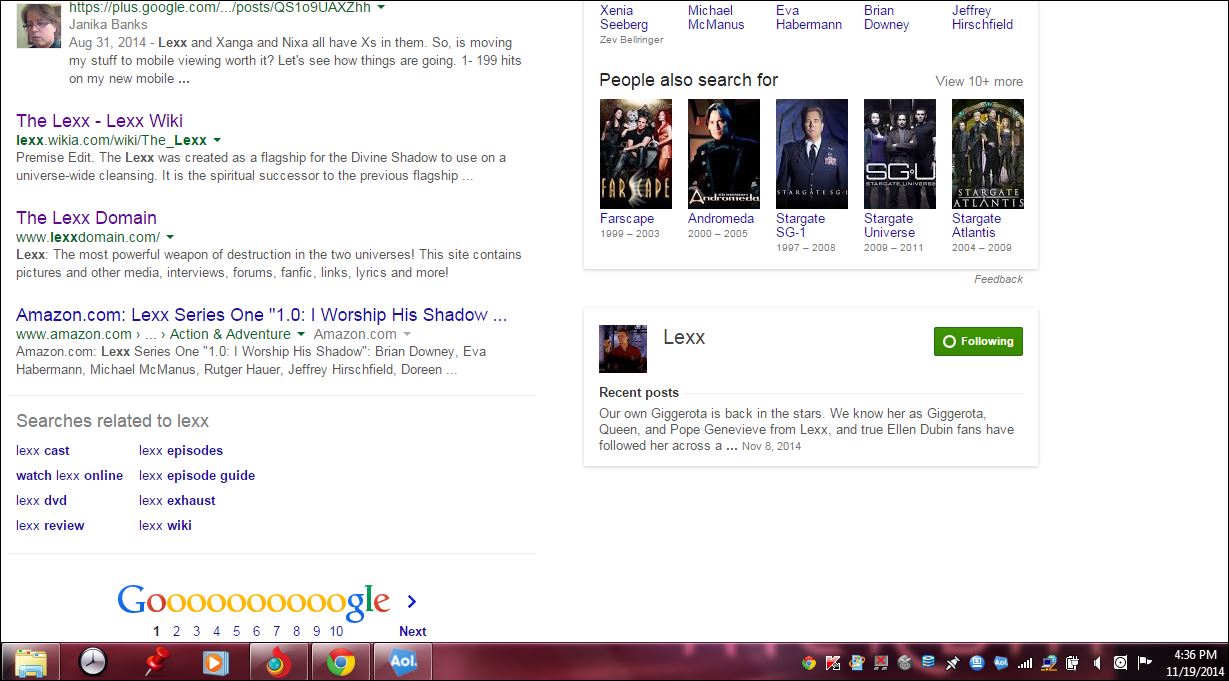Expand options arrow for plus.google.com result
This screenshot has height=681, width=1229.
[381, 6]
